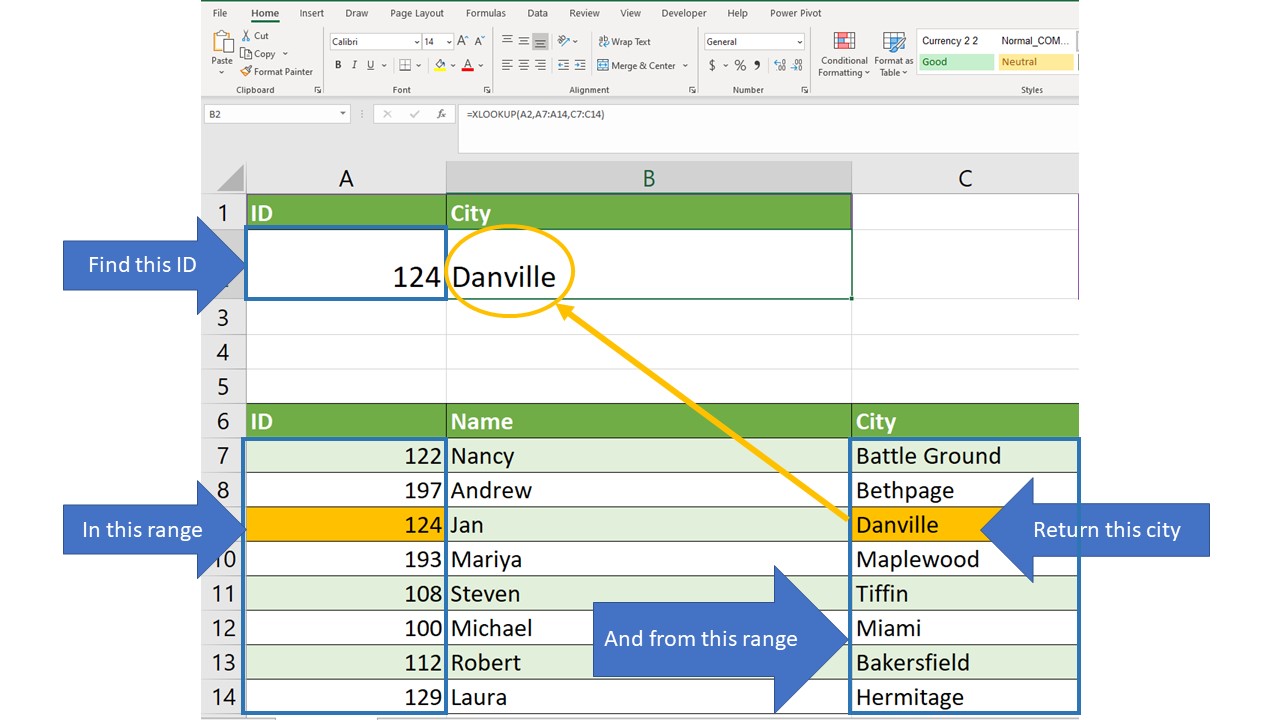Open Conditional Formatting menu

click(844, 54)
